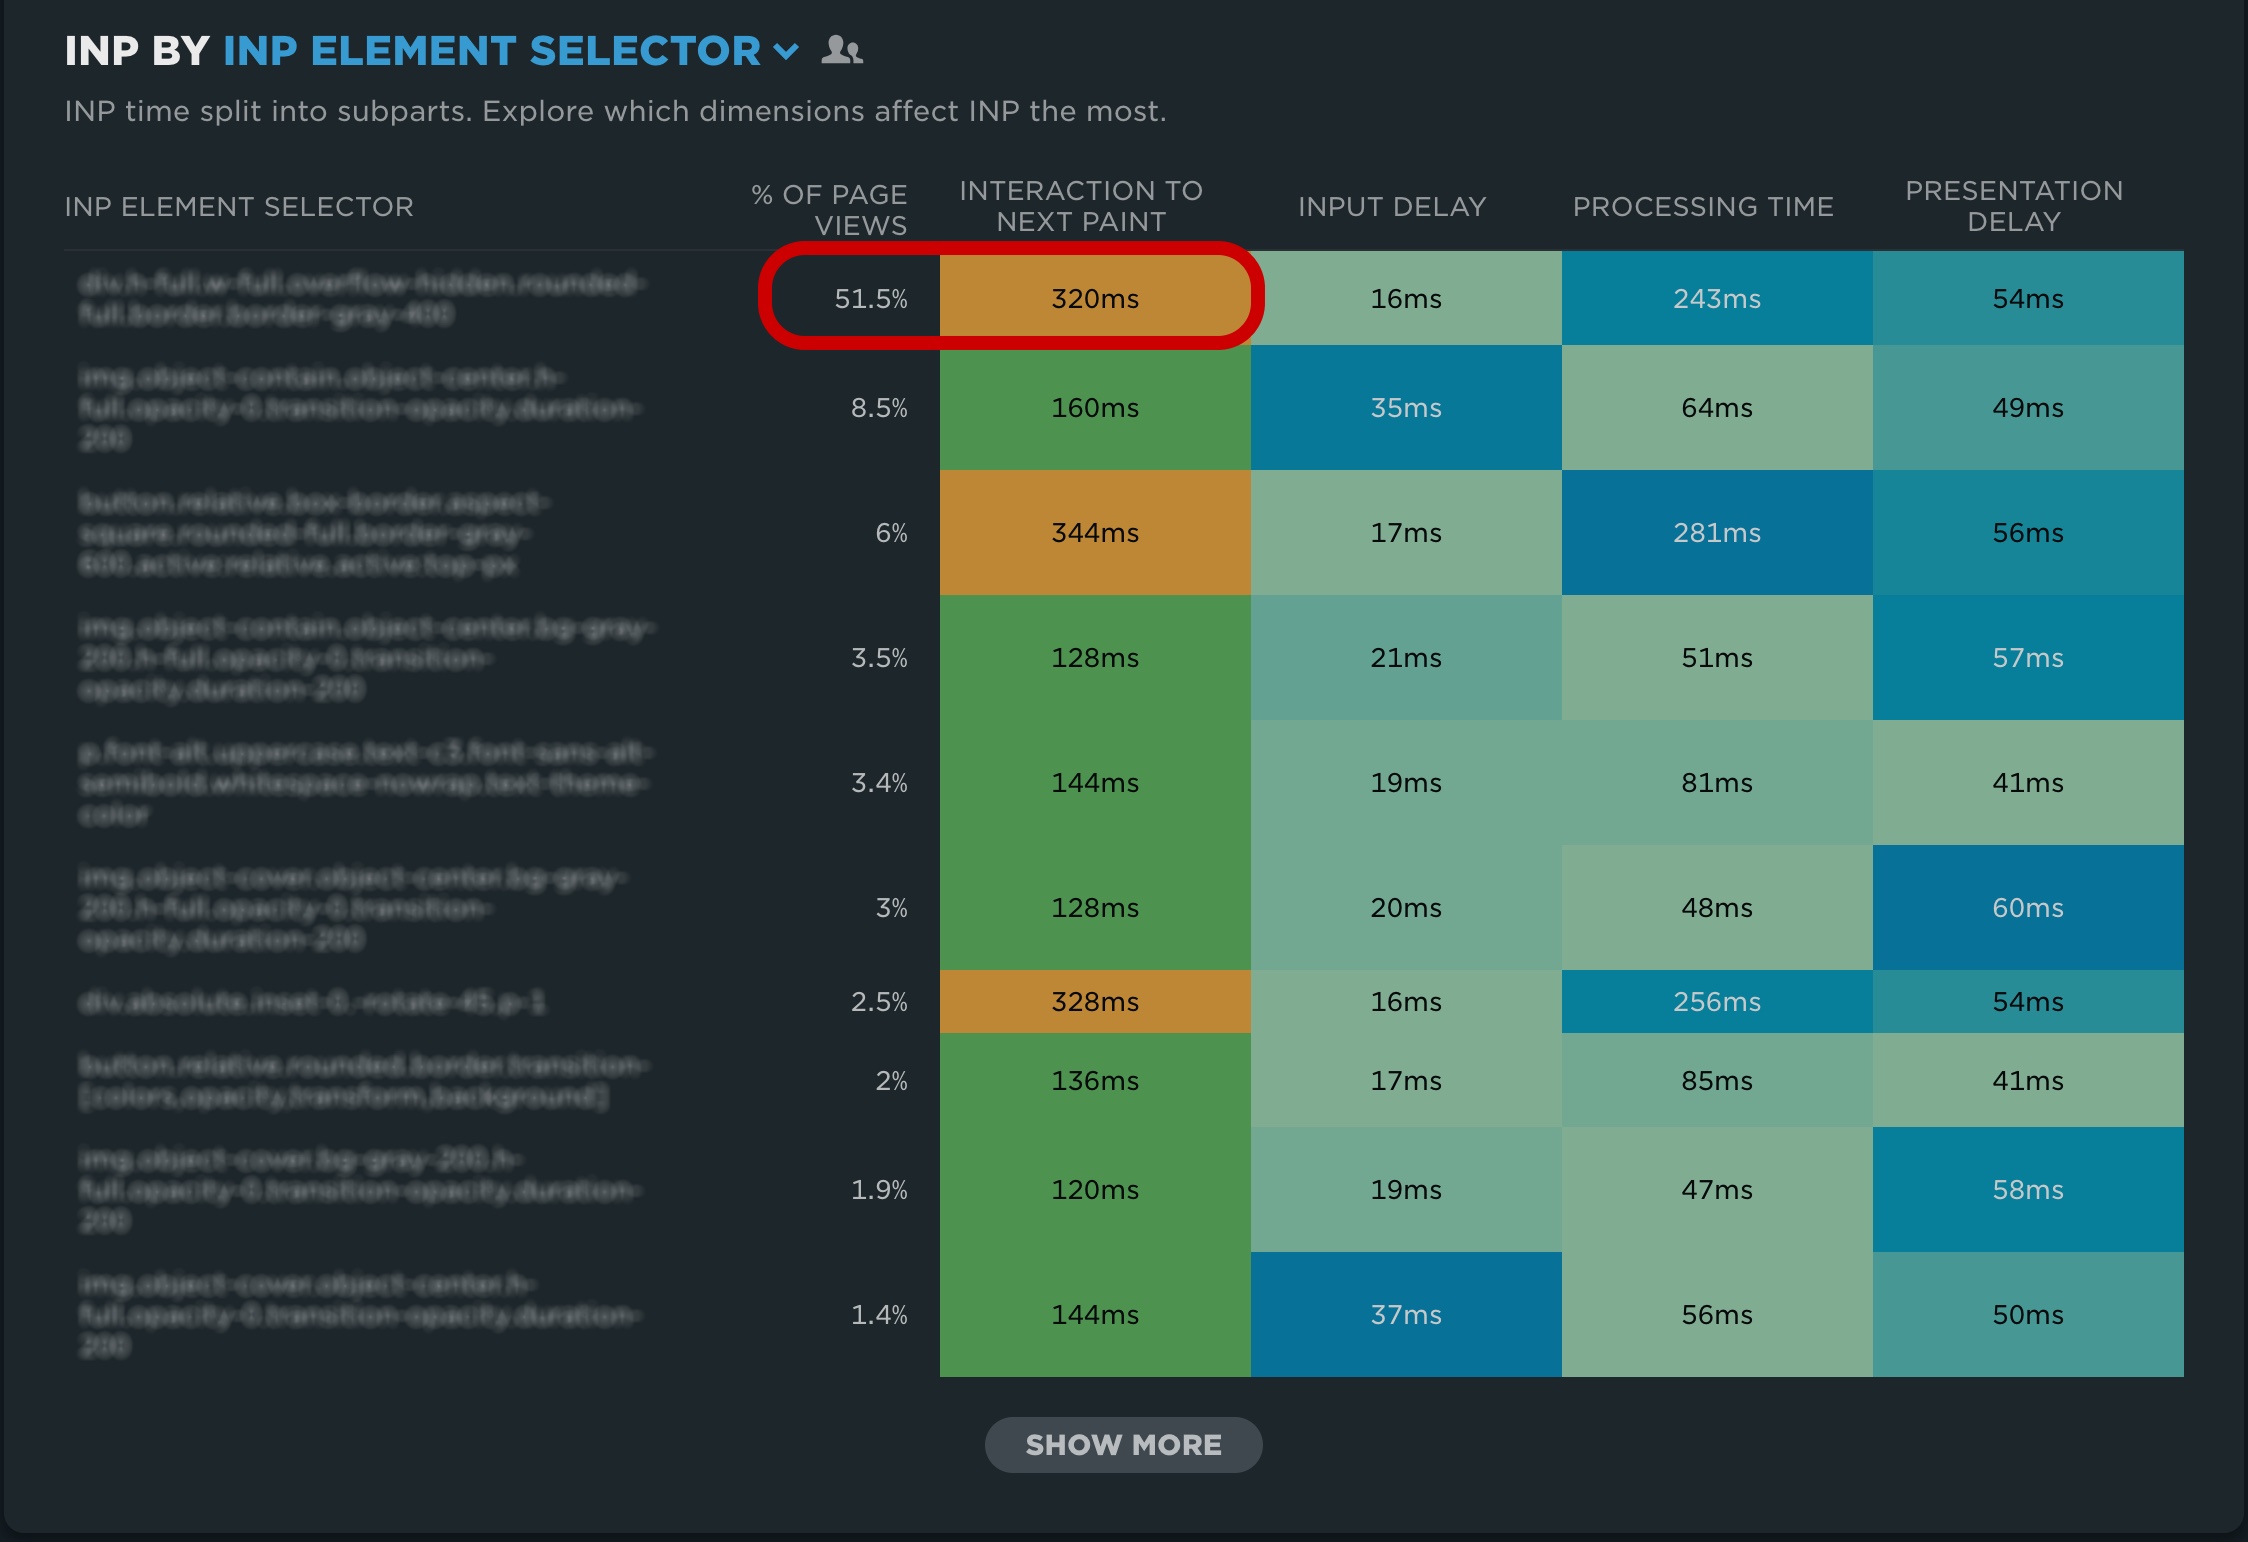Sort by Interaction to Next Paint column

click(1080, 206)
